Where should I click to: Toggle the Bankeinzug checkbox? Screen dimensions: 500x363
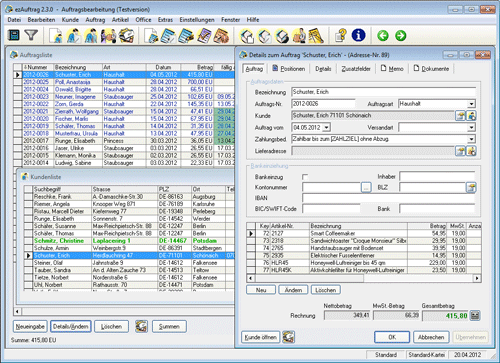(x=305, y=177)
